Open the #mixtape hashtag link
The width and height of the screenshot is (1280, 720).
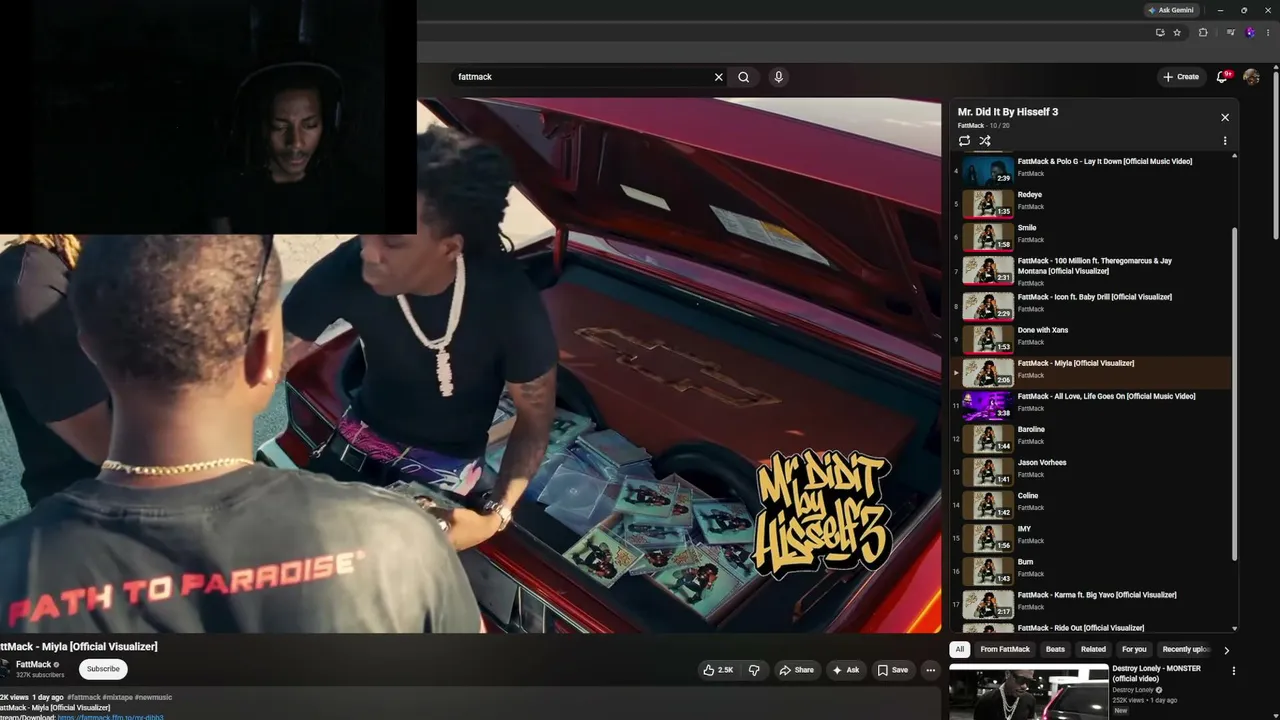(x=117, y=697)
